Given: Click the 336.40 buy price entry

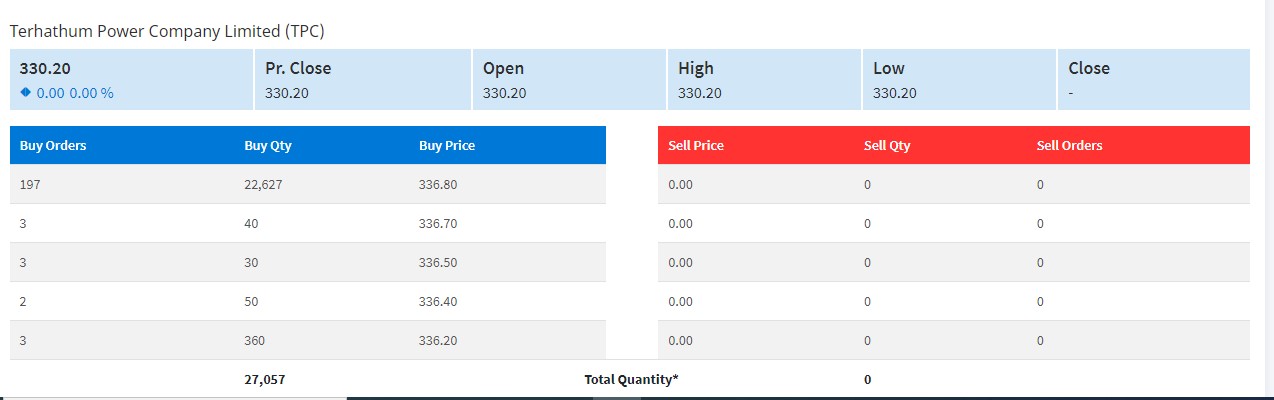Looking at the screenshot, I should [438, 301].
